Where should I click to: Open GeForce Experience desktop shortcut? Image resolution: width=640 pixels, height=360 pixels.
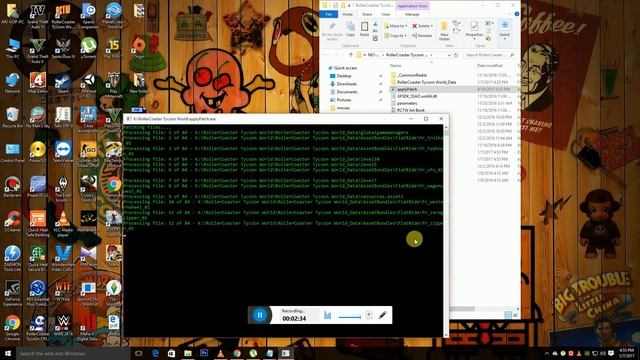coord(12,293)
